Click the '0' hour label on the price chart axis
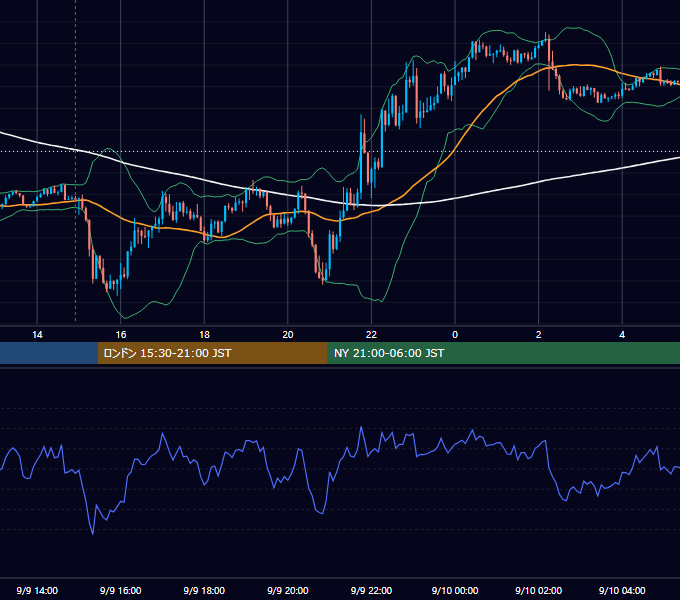Screen dimensions: 680x600 [x=455, y=335]
